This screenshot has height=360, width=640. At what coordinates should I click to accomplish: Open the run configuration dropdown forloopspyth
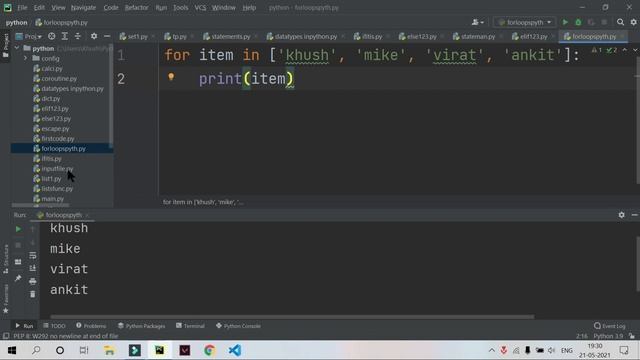(x=524, y=22)
